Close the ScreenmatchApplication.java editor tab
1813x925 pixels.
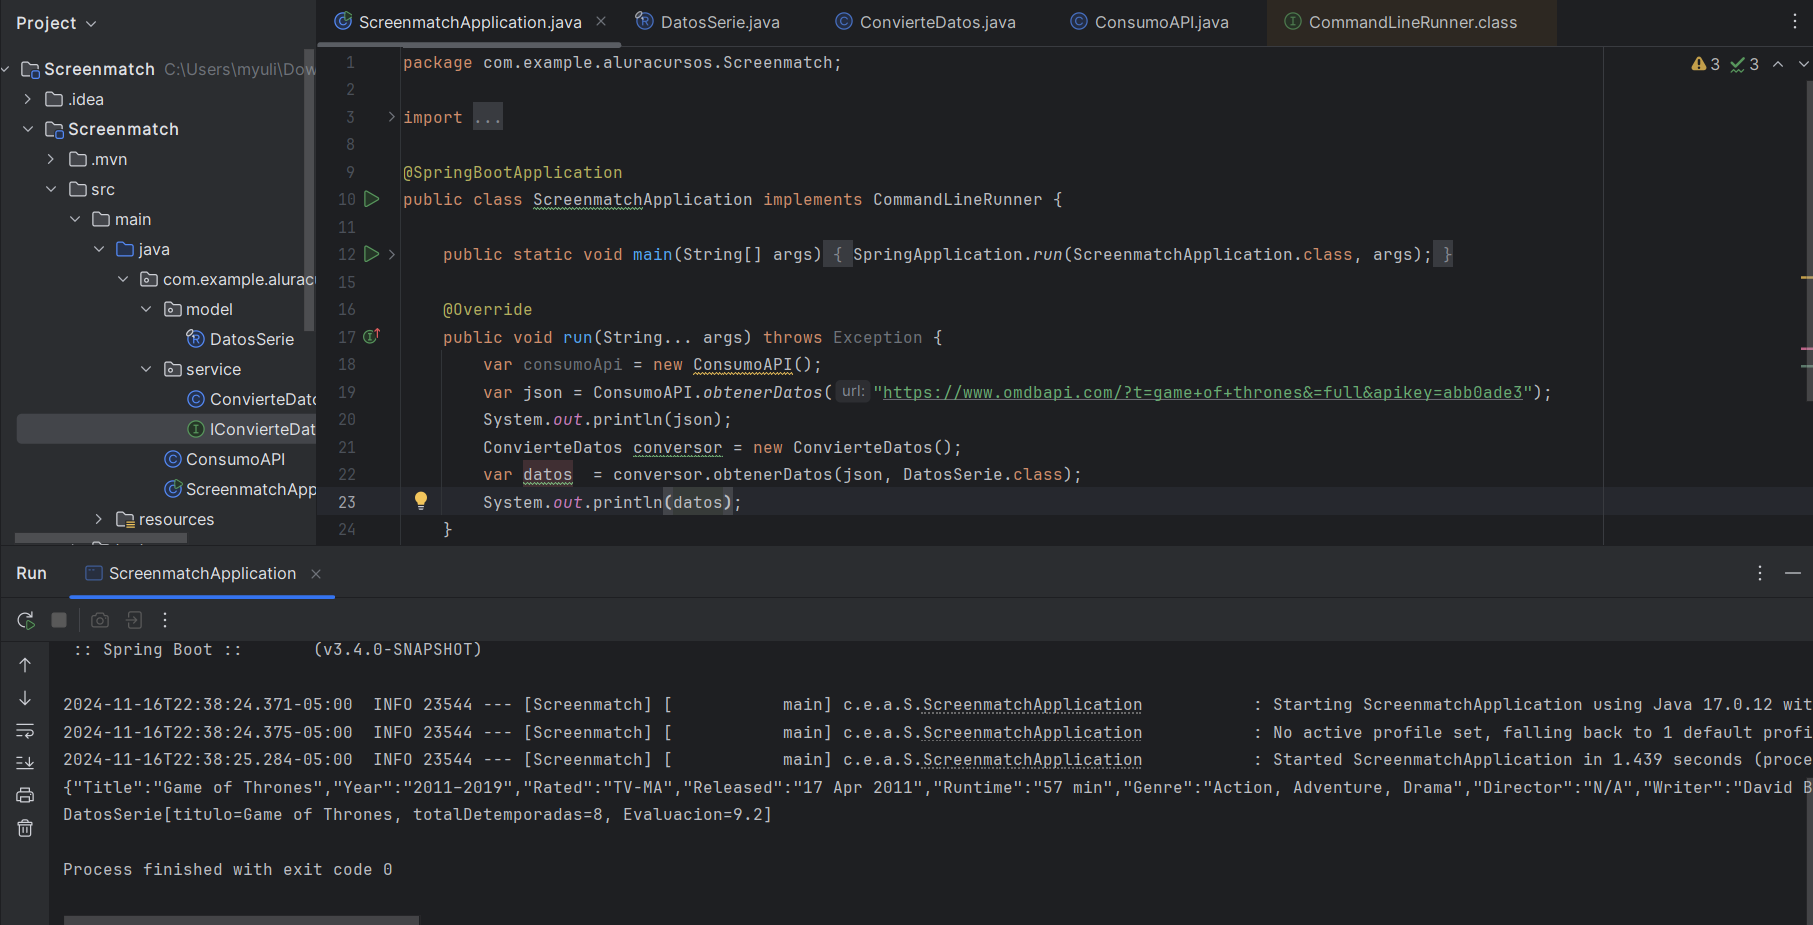[x=601, y=21]
